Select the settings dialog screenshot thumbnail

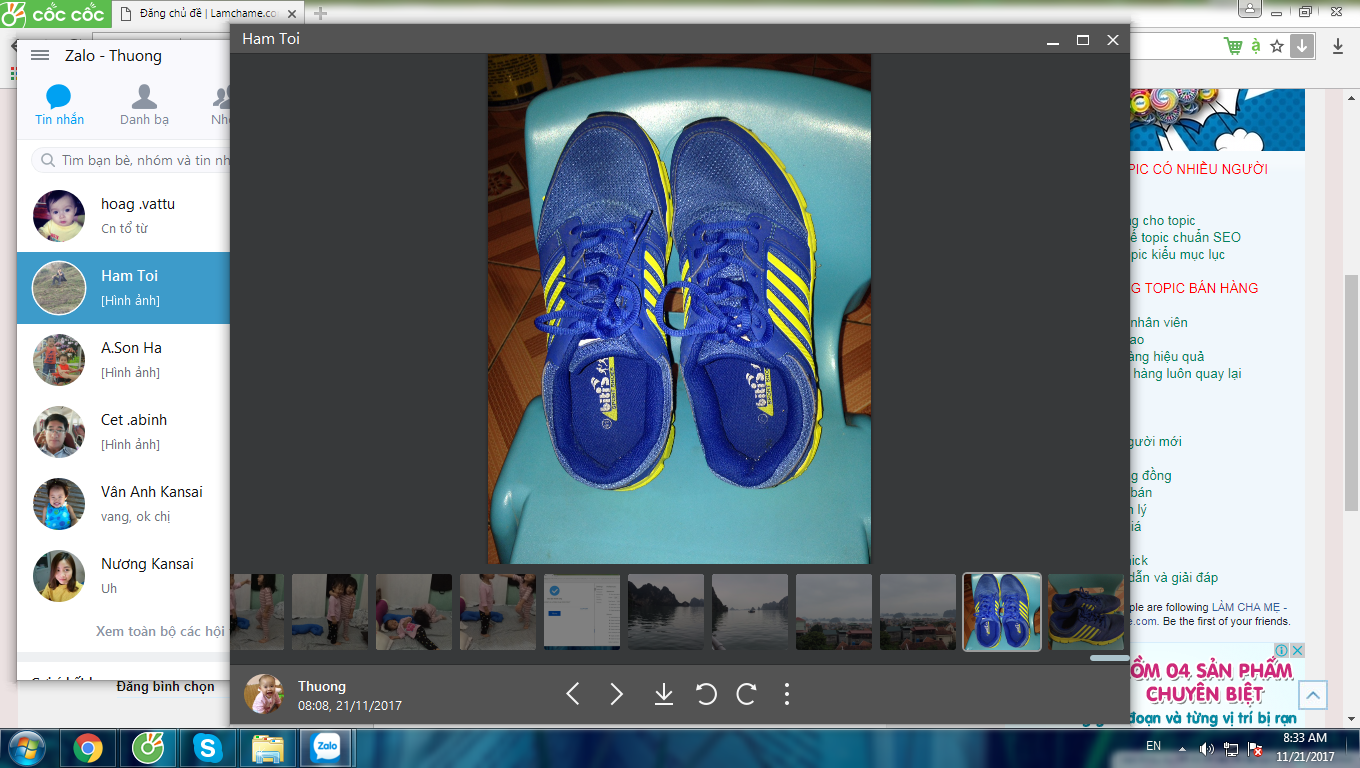582,612
